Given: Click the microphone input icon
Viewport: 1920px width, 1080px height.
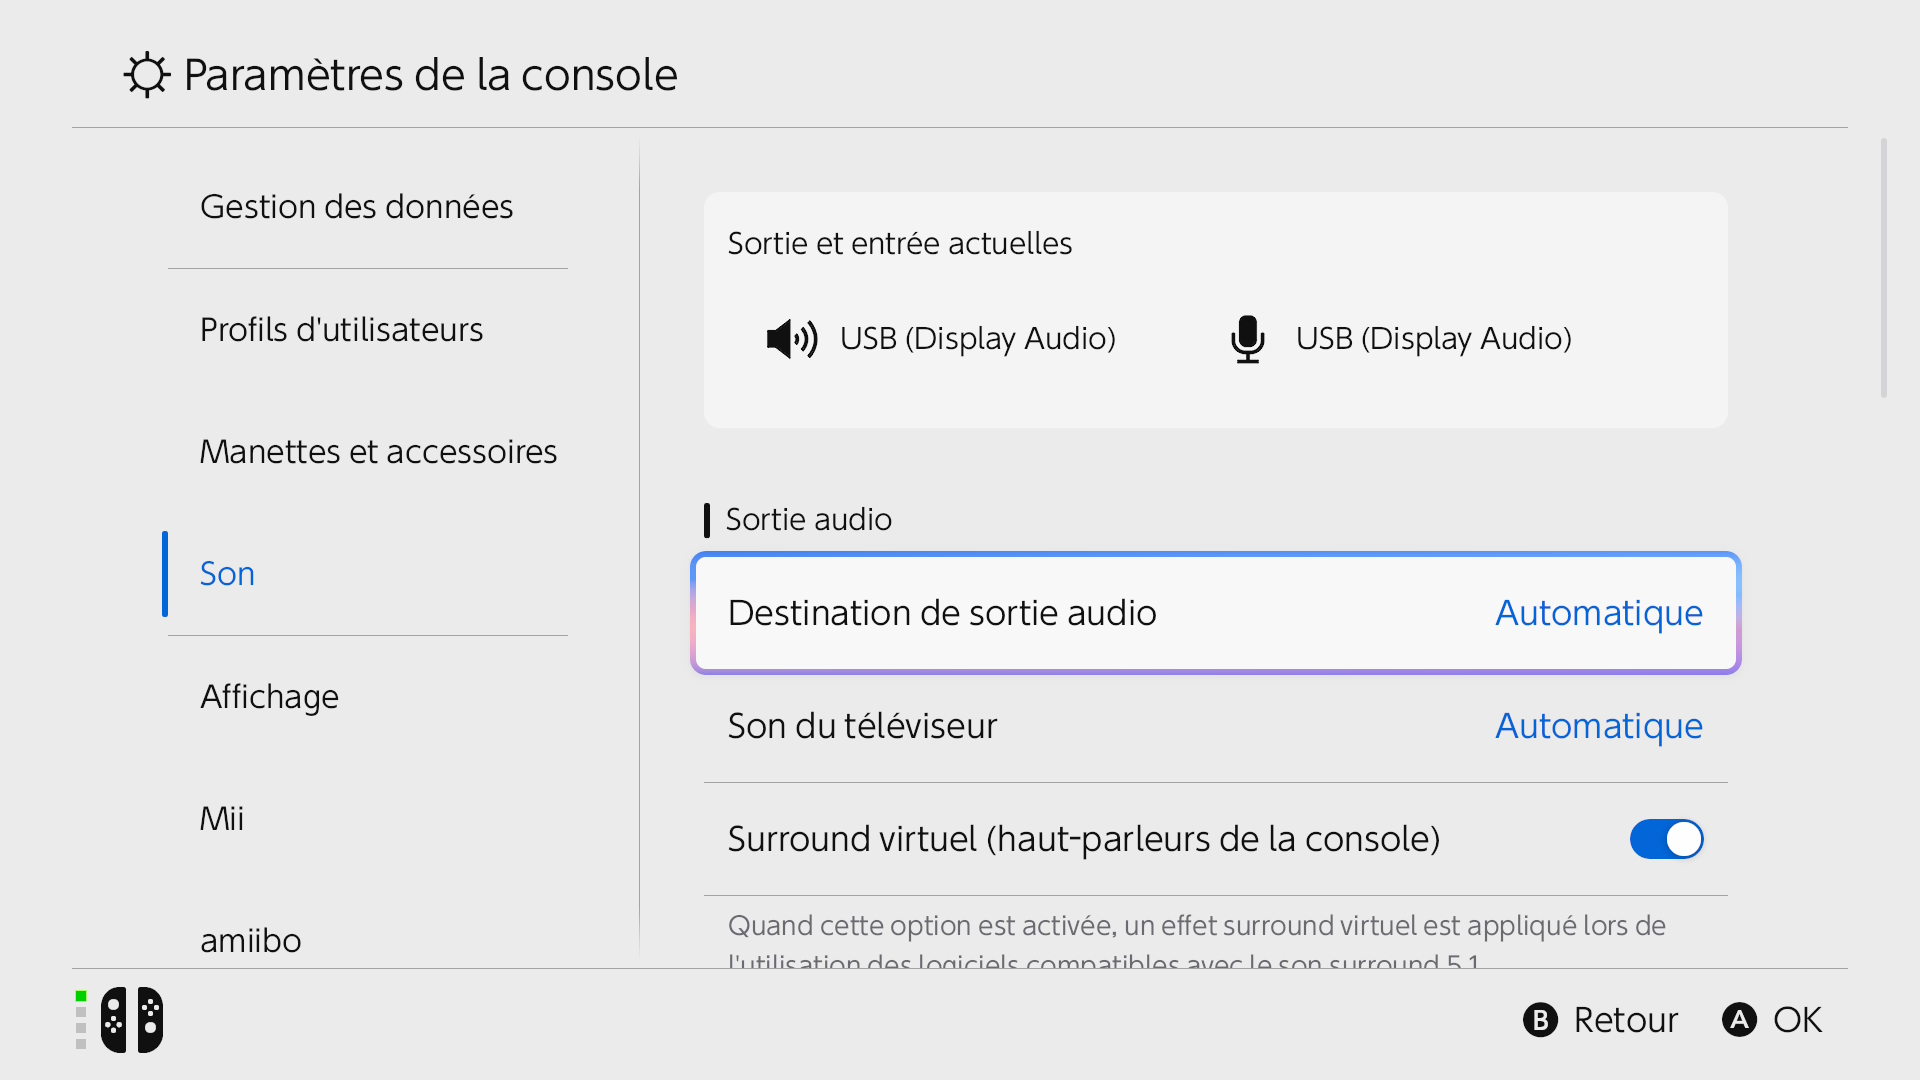Looking at the screenshot, I should click(1247, 339).
